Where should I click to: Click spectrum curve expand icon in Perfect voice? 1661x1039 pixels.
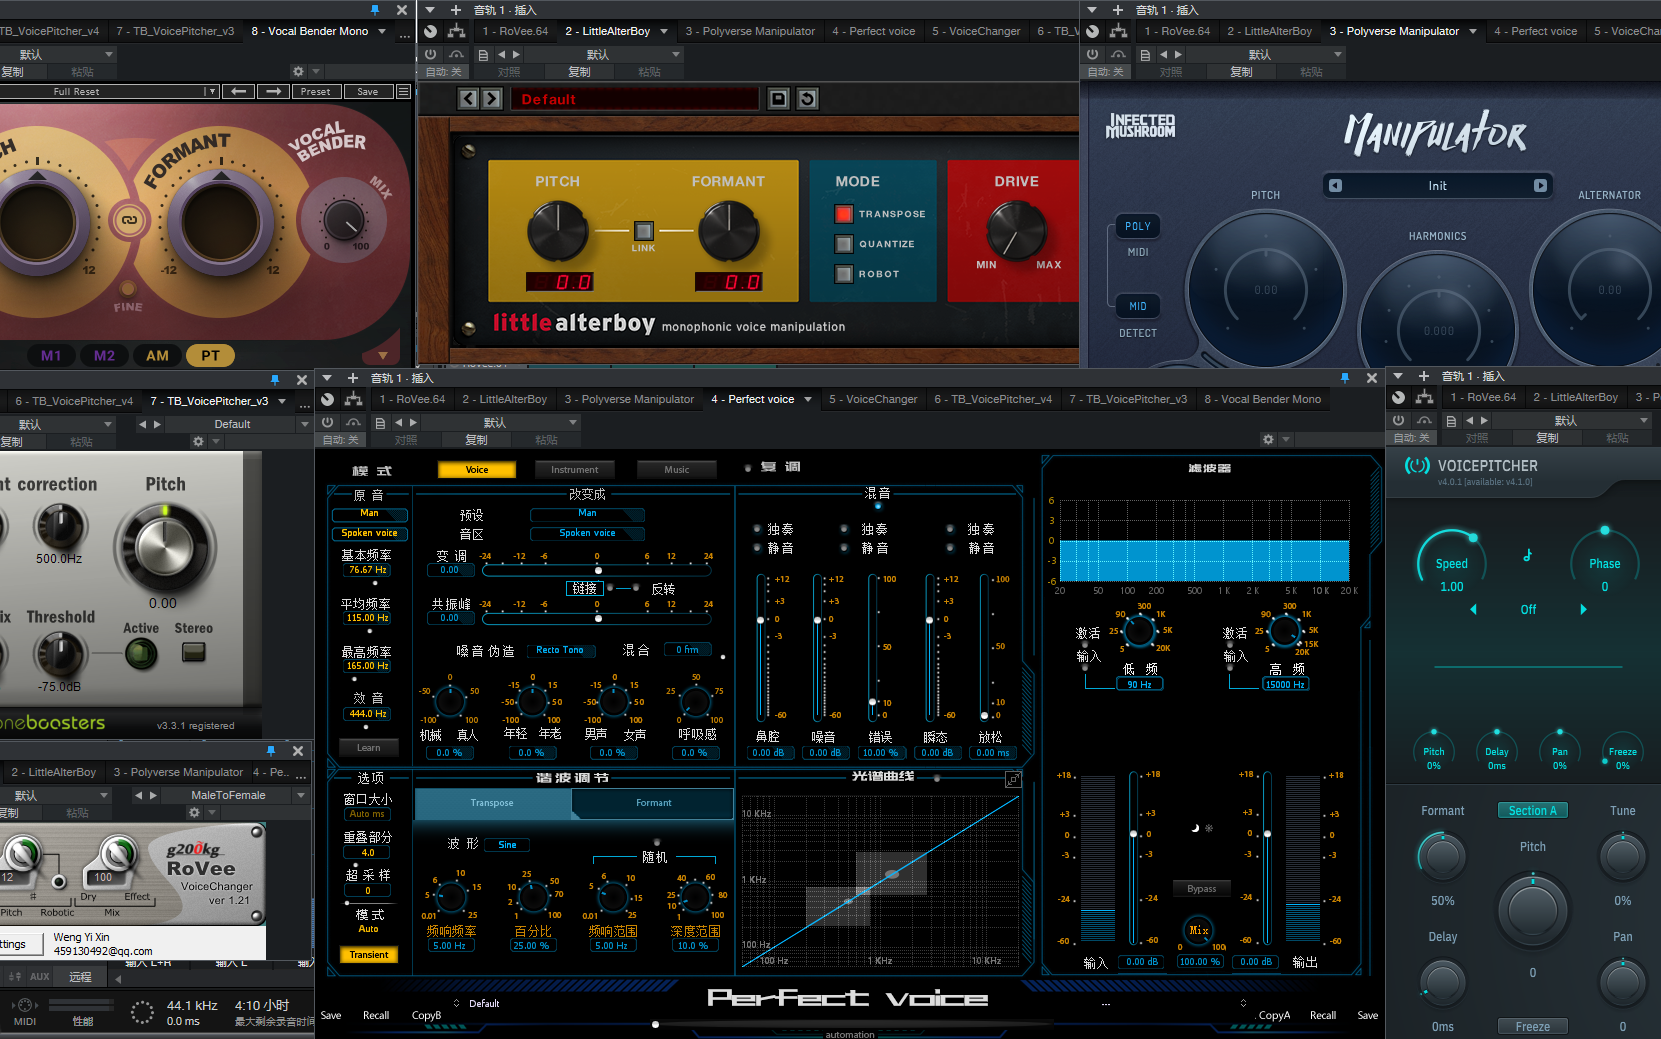pos(1013,779)
